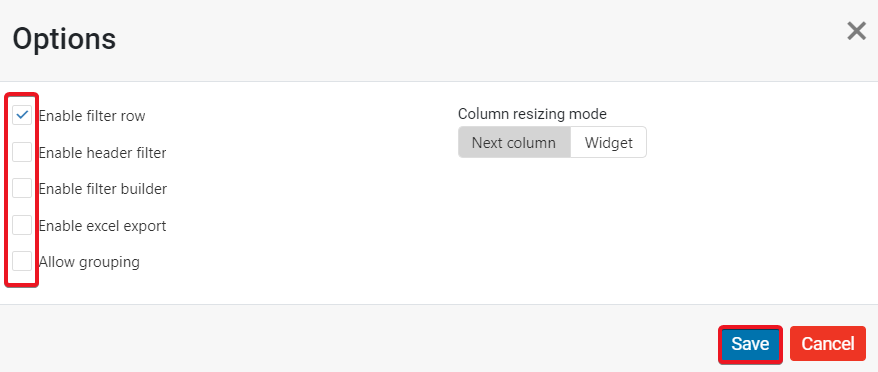The width and height of the screenshot is (878, 372).
Task: Turn on the Enable excel export checkbox
Action: point(22,225)
